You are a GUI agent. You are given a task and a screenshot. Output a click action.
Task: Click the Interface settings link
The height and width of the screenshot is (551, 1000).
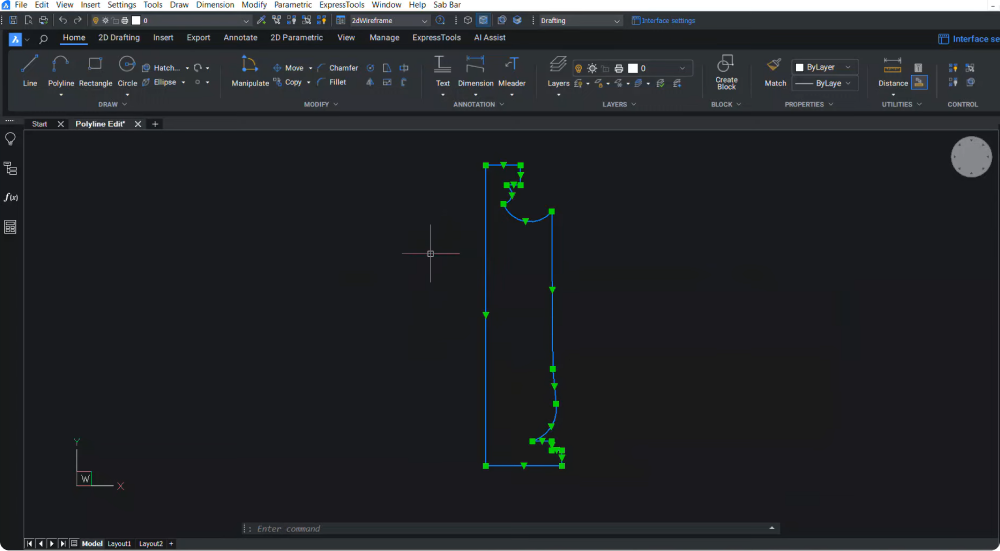coord(668,20)
